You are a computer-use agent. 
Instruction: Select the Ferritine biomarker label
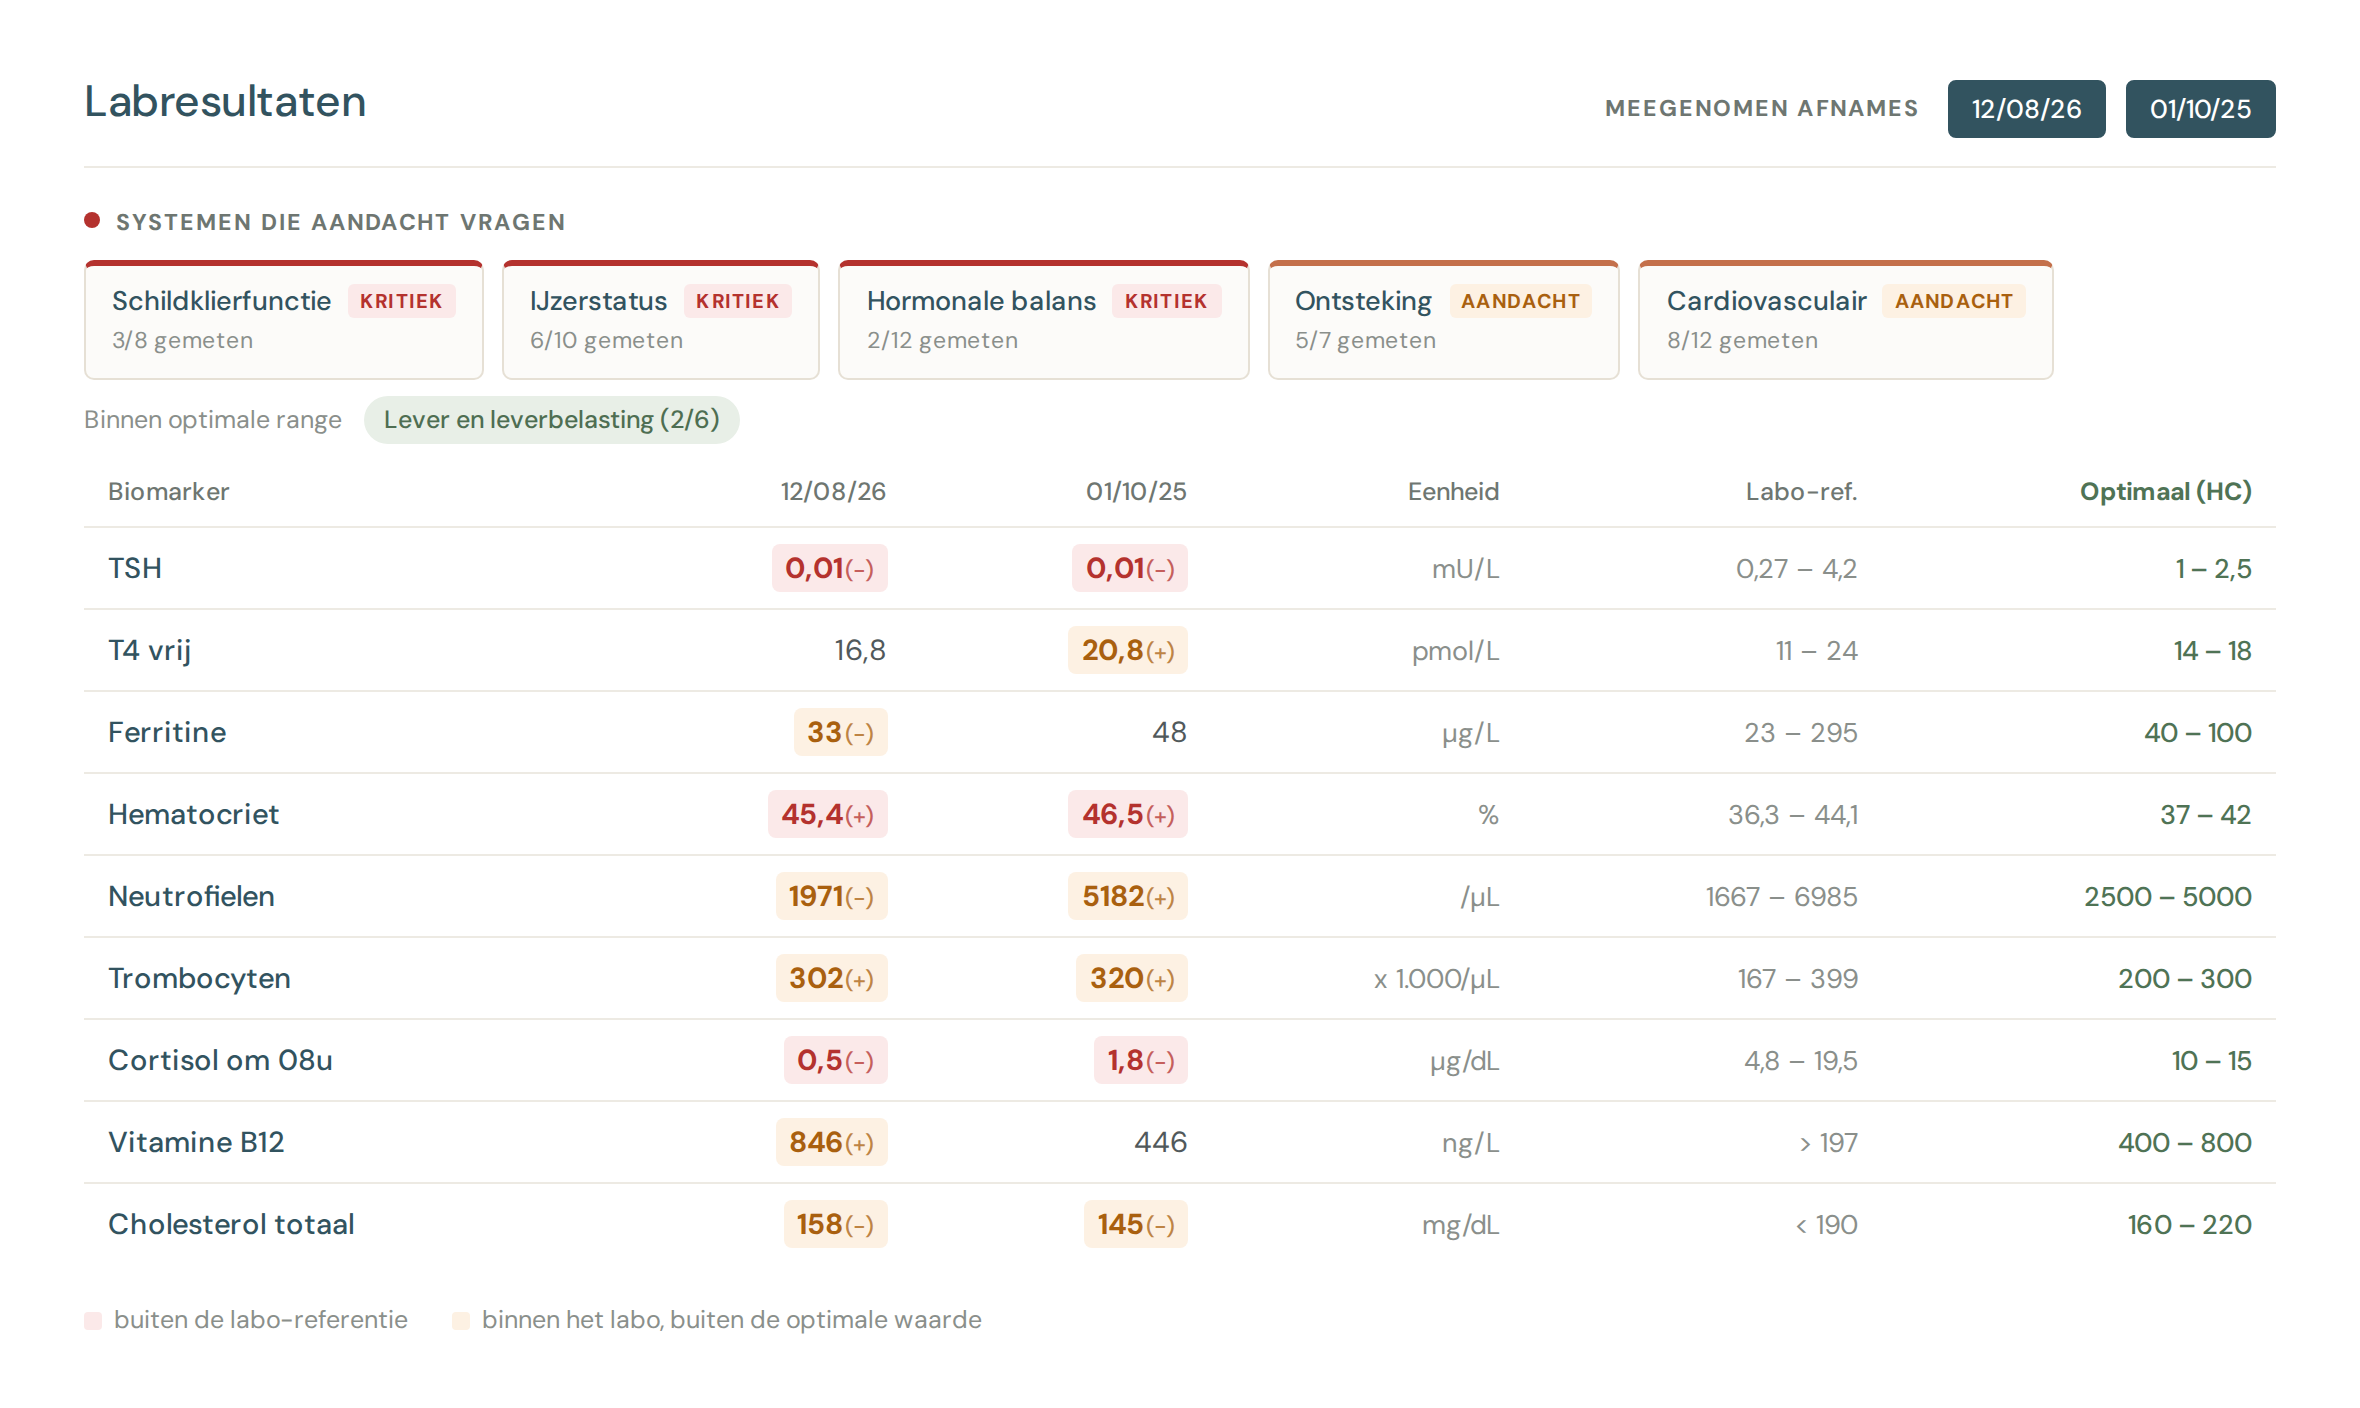167,732
